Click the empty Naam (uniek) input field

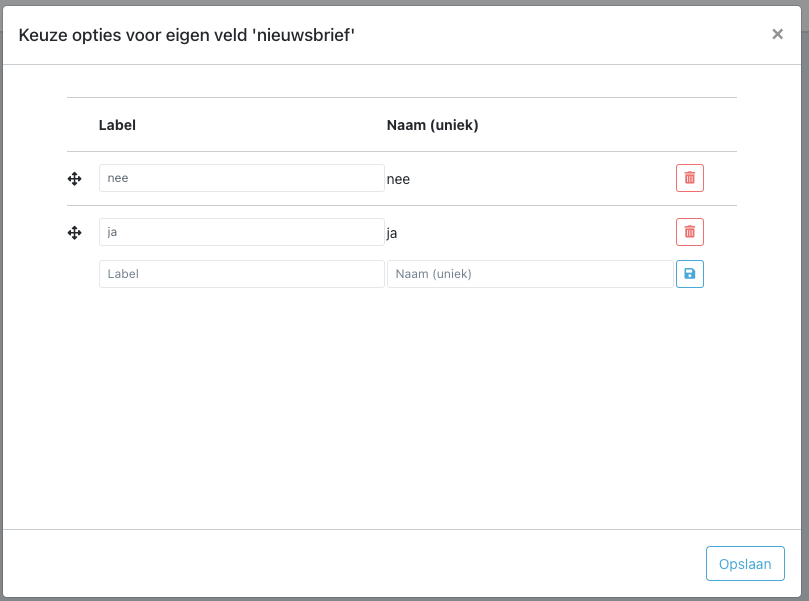coord(530,274)
